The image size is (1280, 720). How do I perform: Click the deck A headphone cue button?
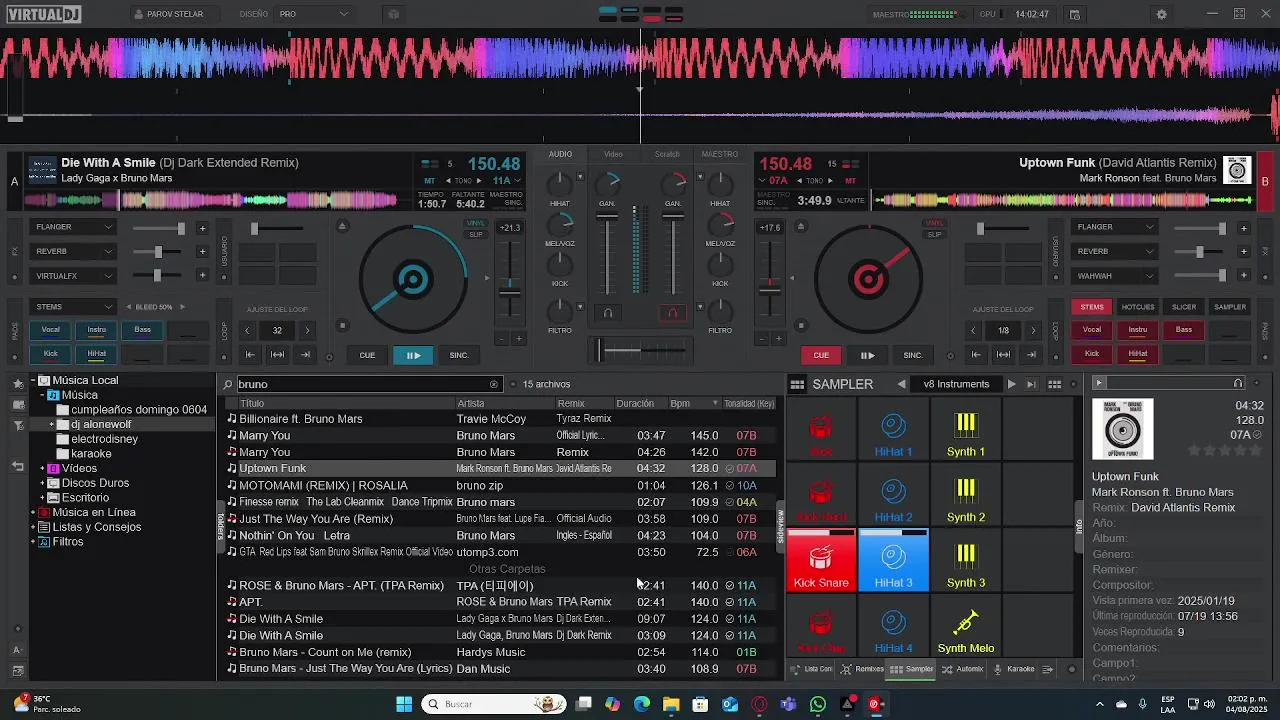pos(607,313)
